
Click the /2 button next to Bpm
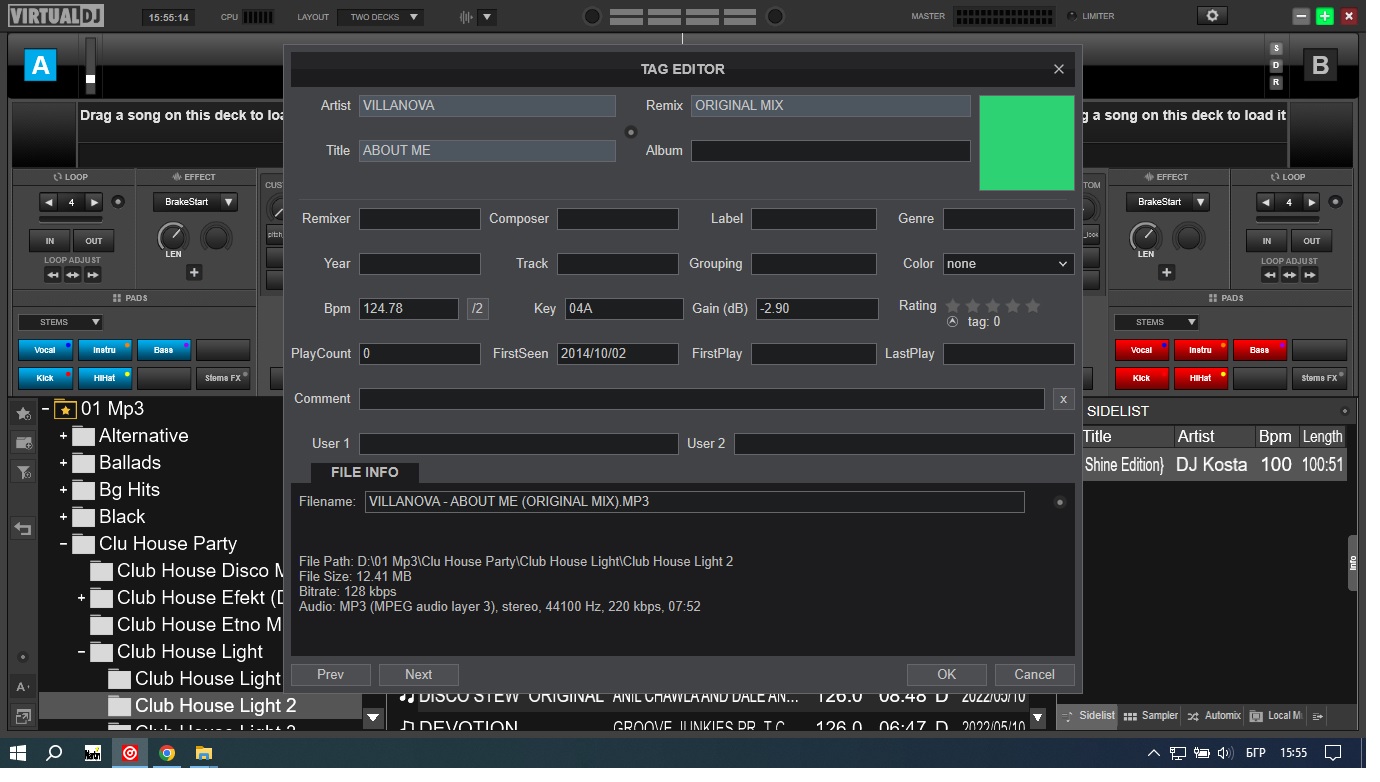(x=477, y=309)
